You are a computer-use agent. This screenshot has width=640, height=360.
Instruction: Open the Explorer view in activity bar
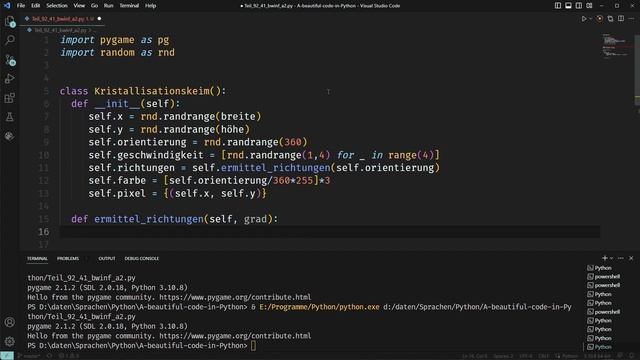point(10,22)
